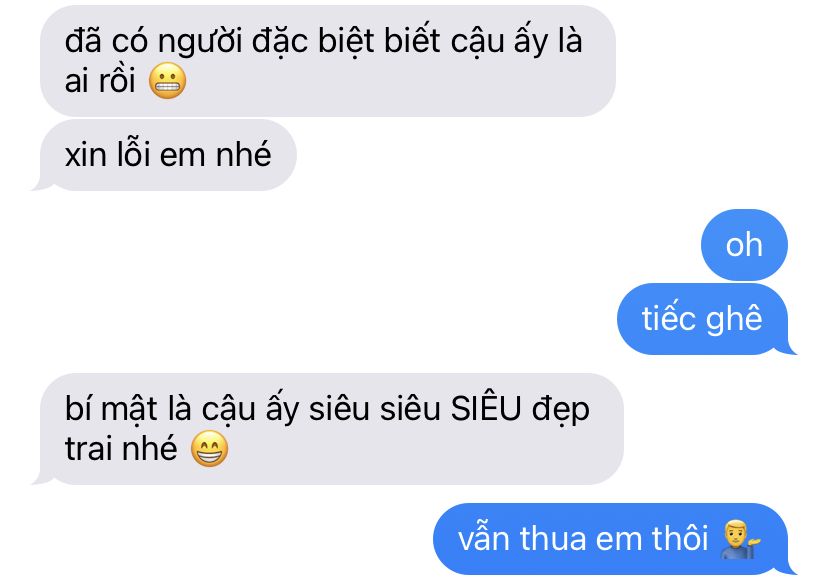The image size is (828, 582).
Task: Tap the lowercase 'siêu siêu' words
Action: (x=374, y=409)
